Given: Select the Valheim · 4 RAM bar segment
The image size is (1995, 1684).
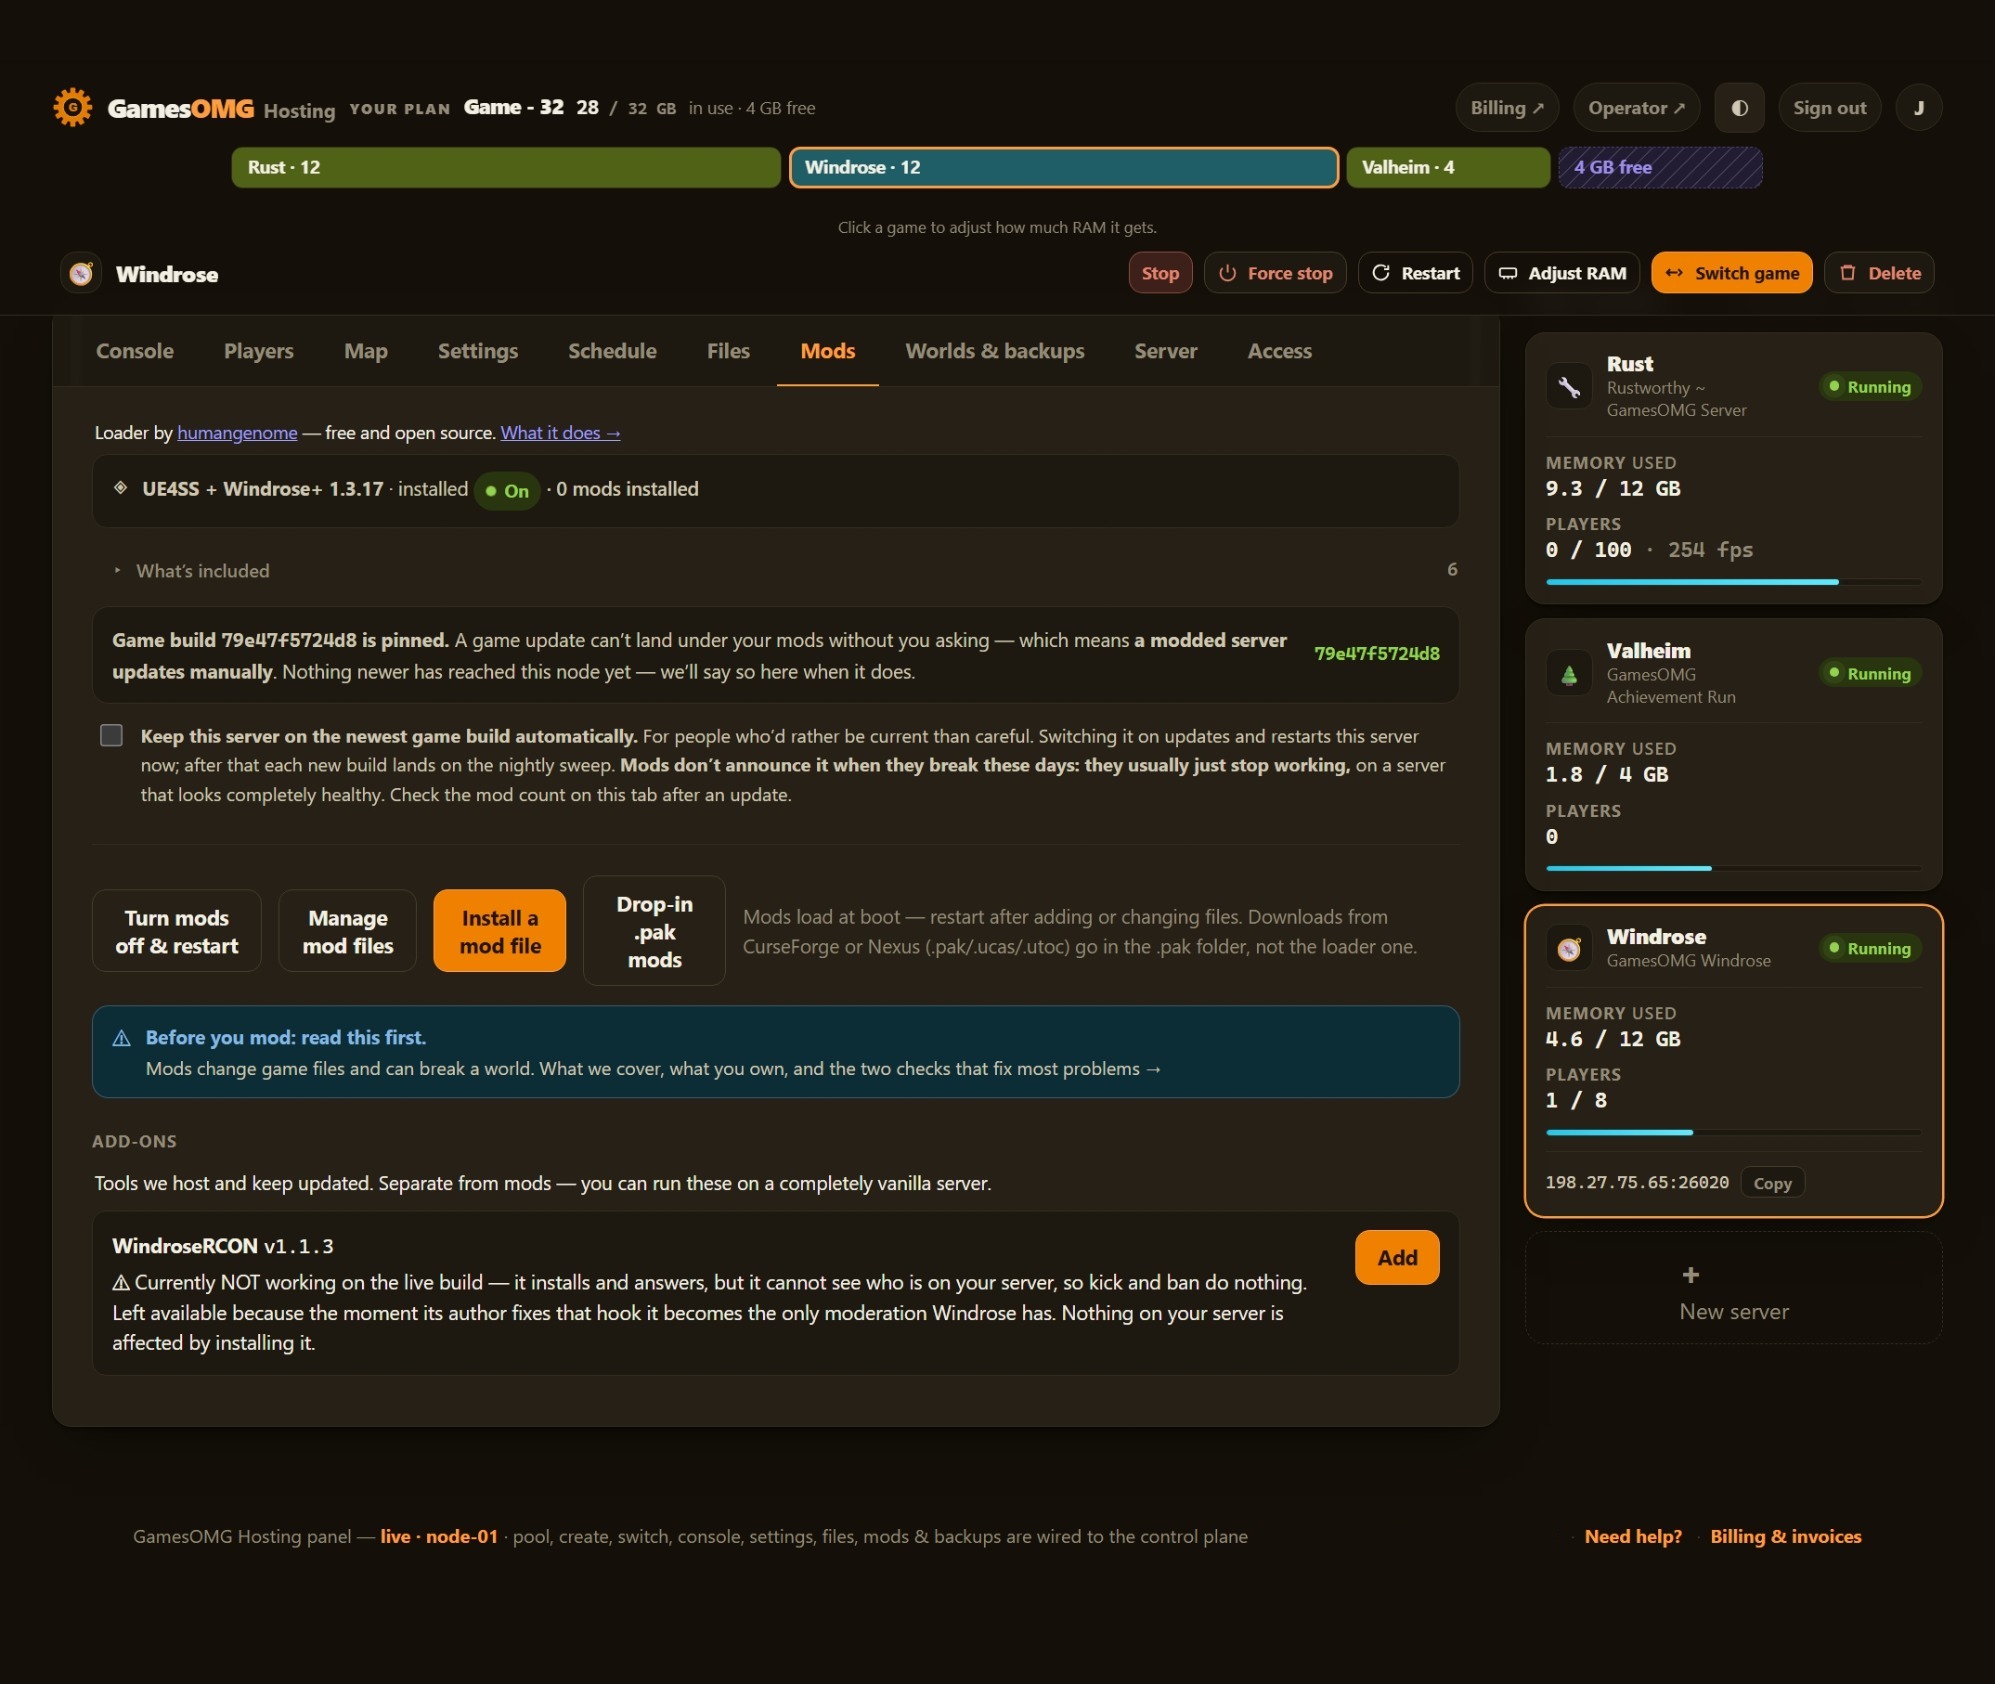Looking at the screenshot, I should [1448, 167].
